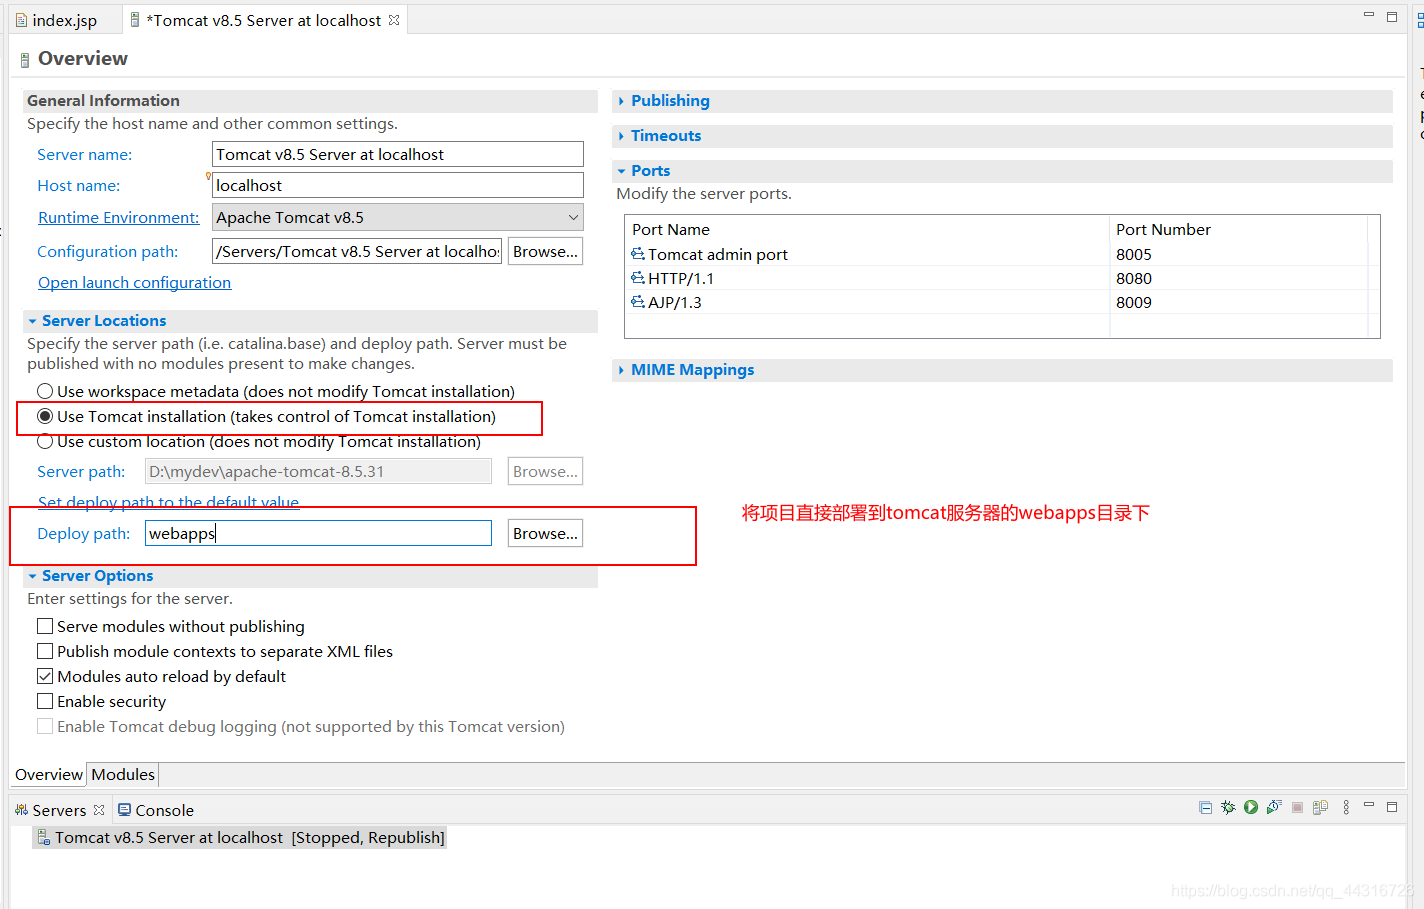
Task: Click the Server name input field
Action: pos(397,154)
